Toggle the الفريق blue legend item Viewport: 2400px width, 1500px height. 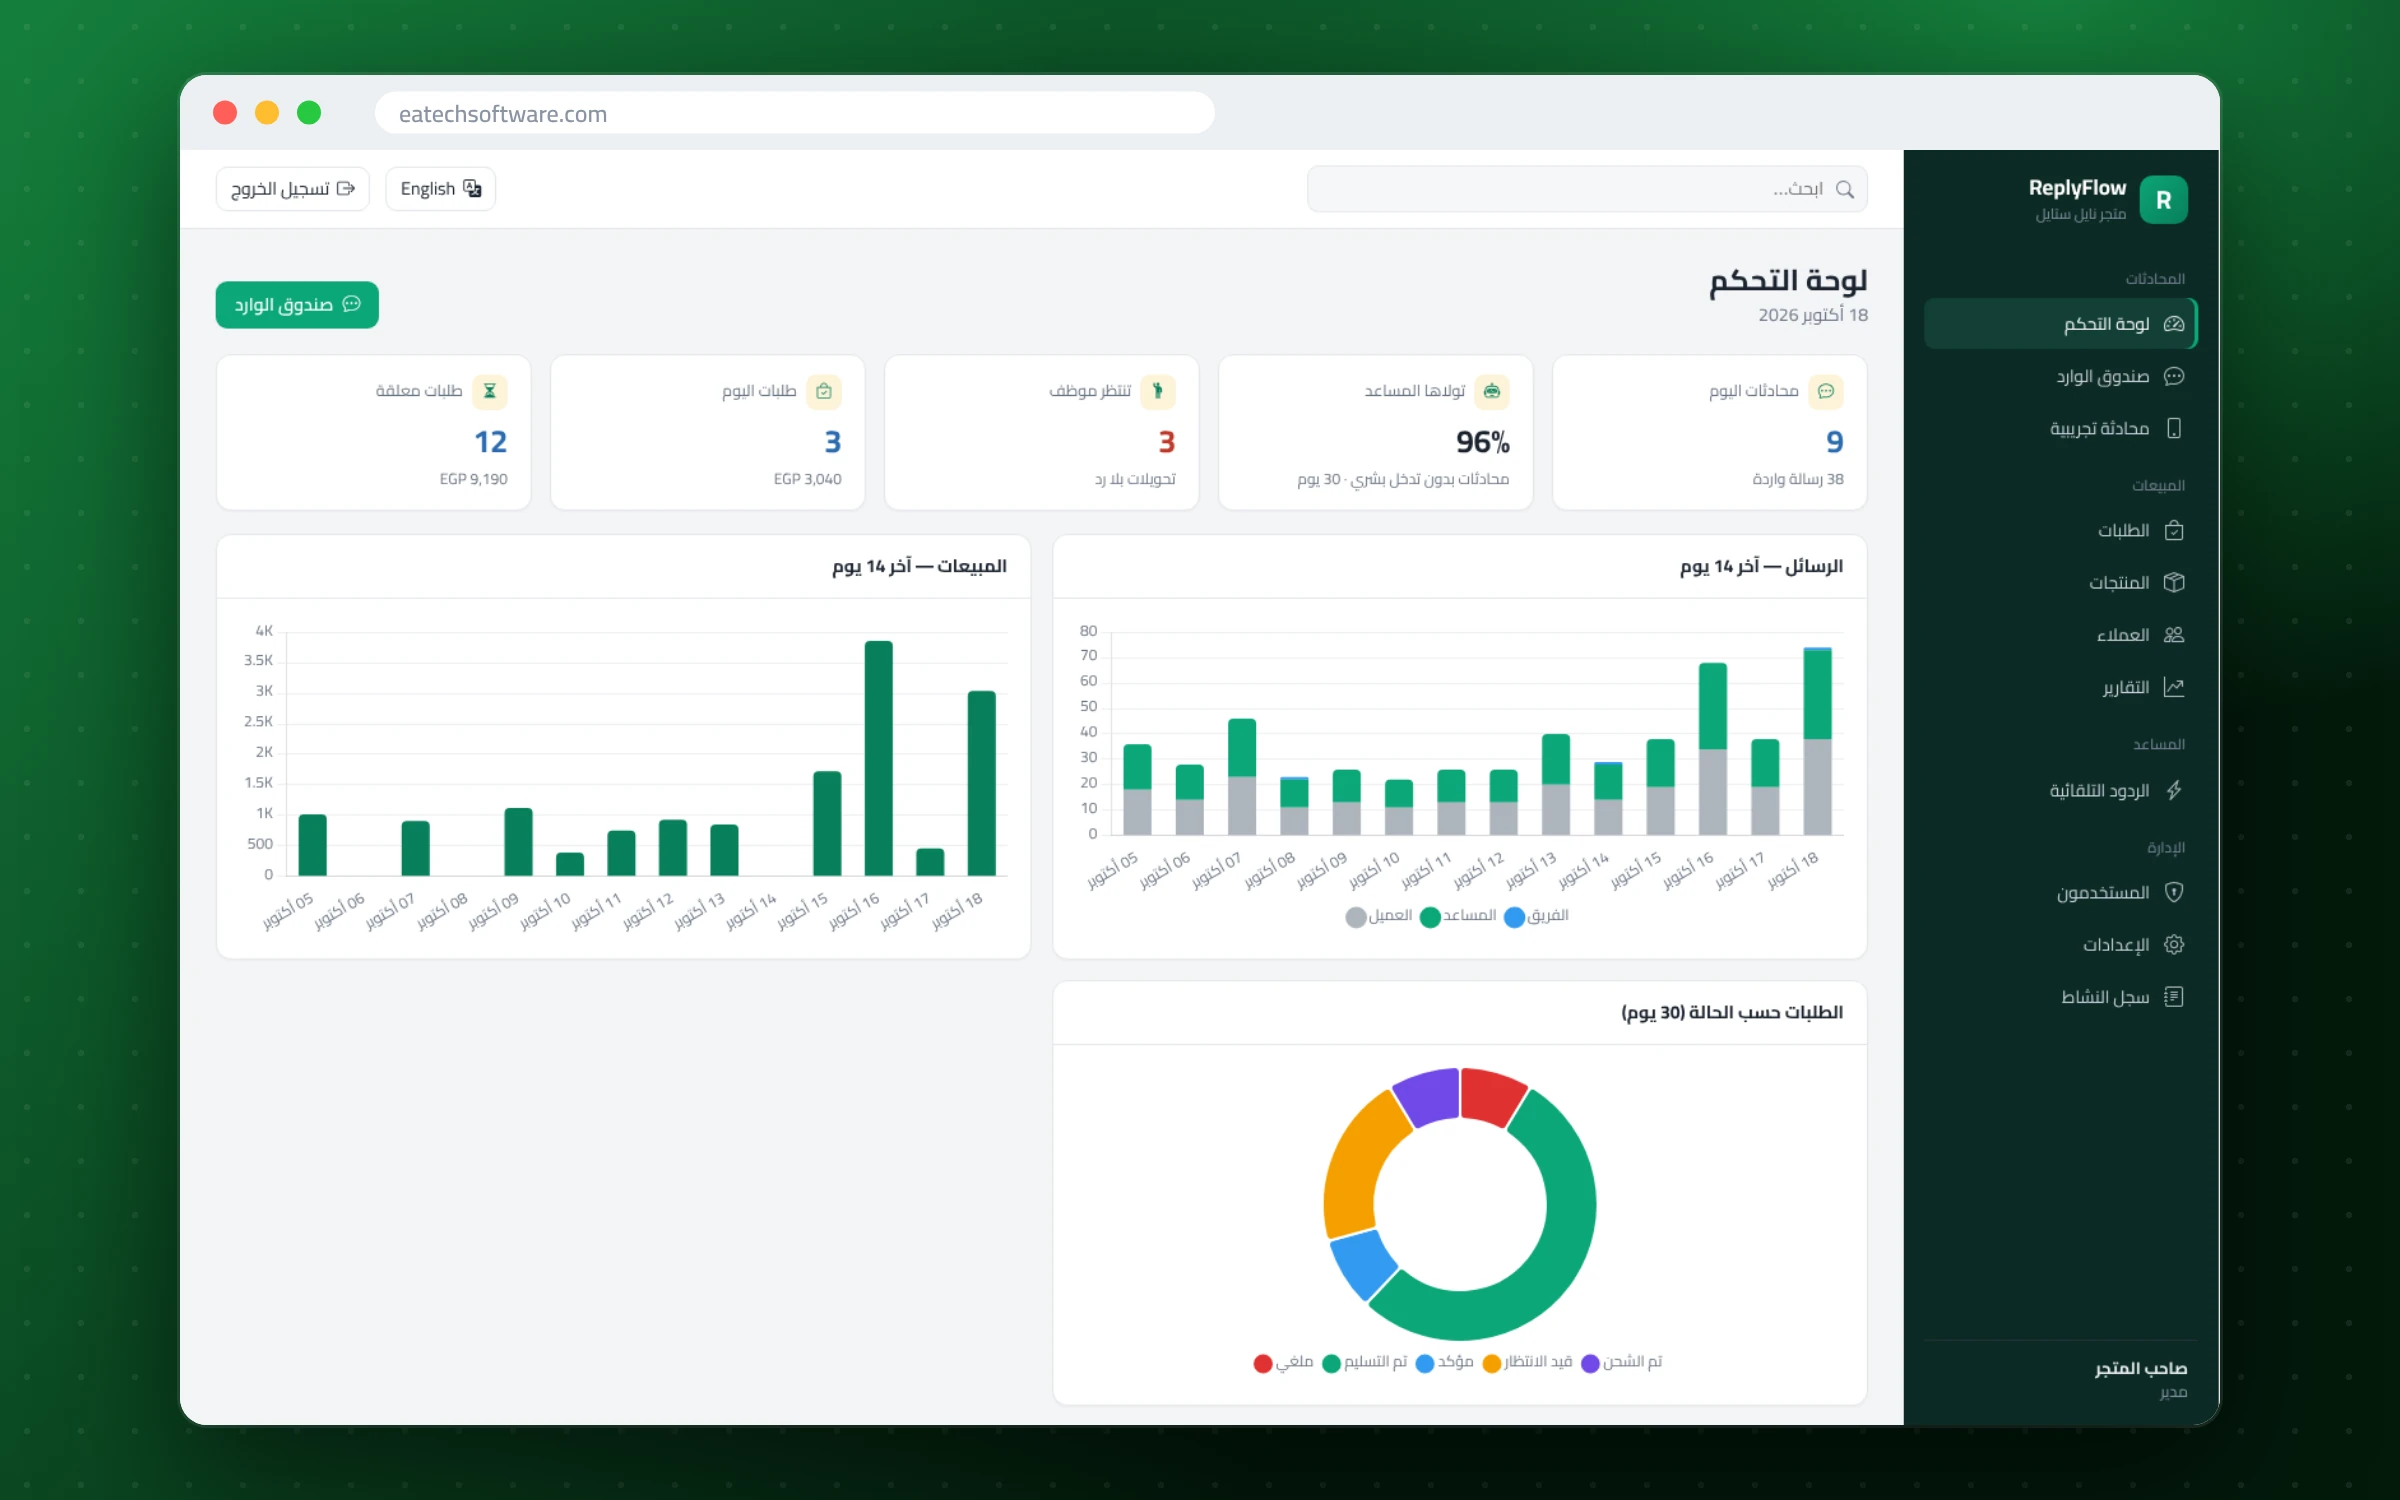(1536, 916)
